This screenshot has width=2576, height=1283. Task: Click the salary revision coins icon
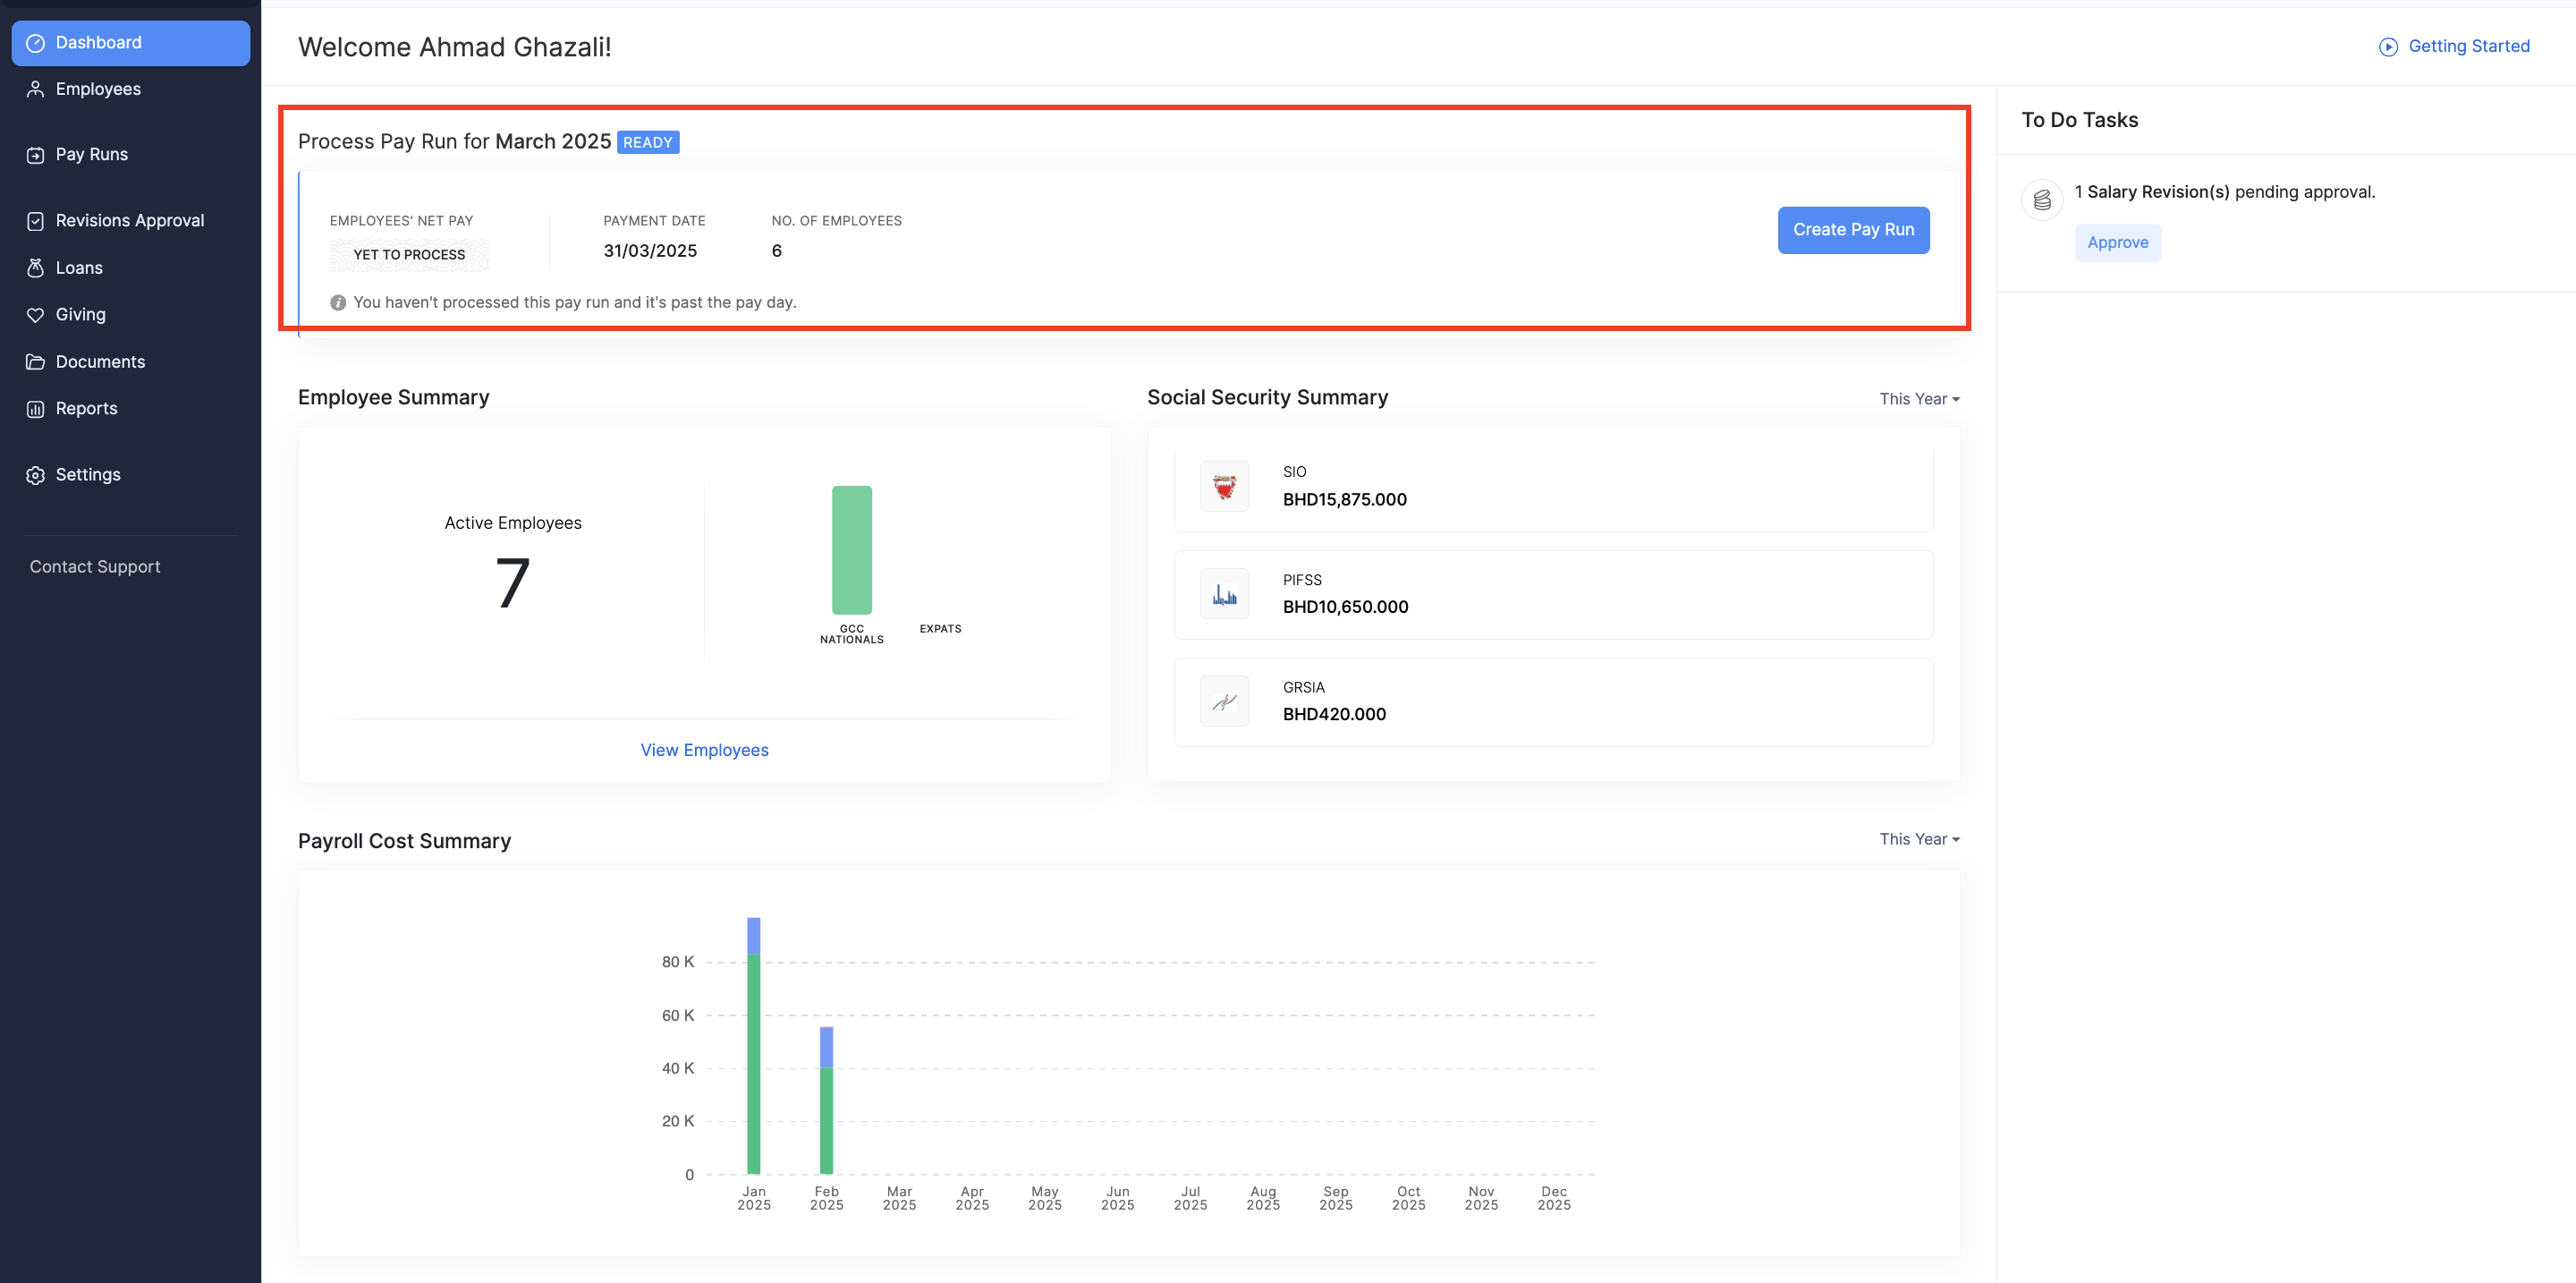[x=2042, y=200]
